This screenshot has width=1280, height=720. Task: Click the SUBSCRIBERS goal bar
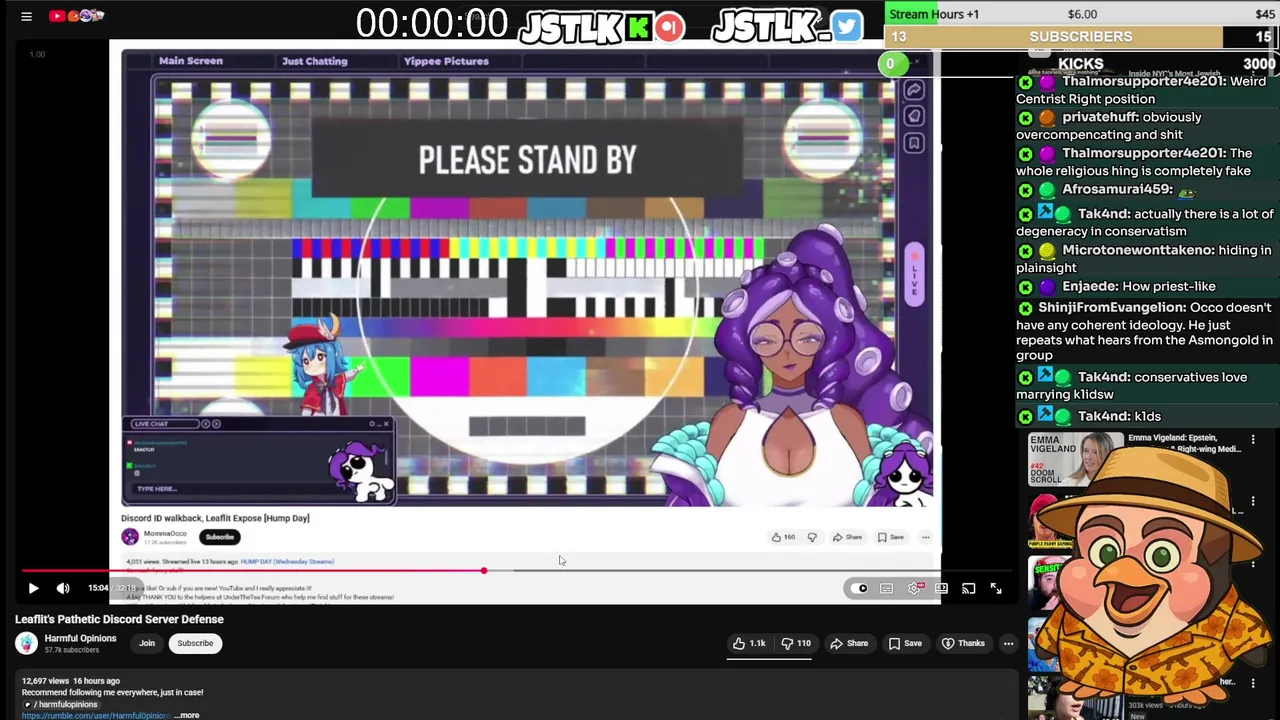[1080, 36]
